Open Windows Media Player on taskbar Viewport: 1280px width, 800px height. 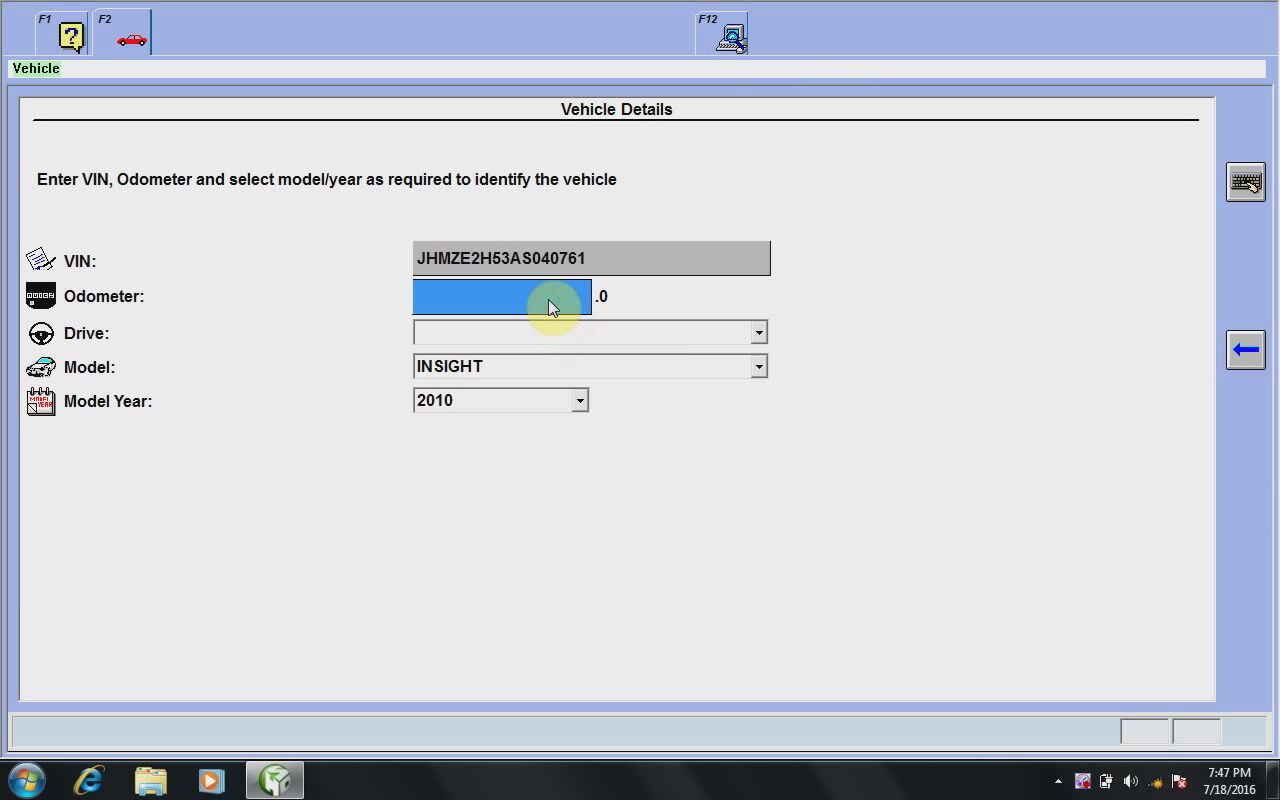click(211, 780)
